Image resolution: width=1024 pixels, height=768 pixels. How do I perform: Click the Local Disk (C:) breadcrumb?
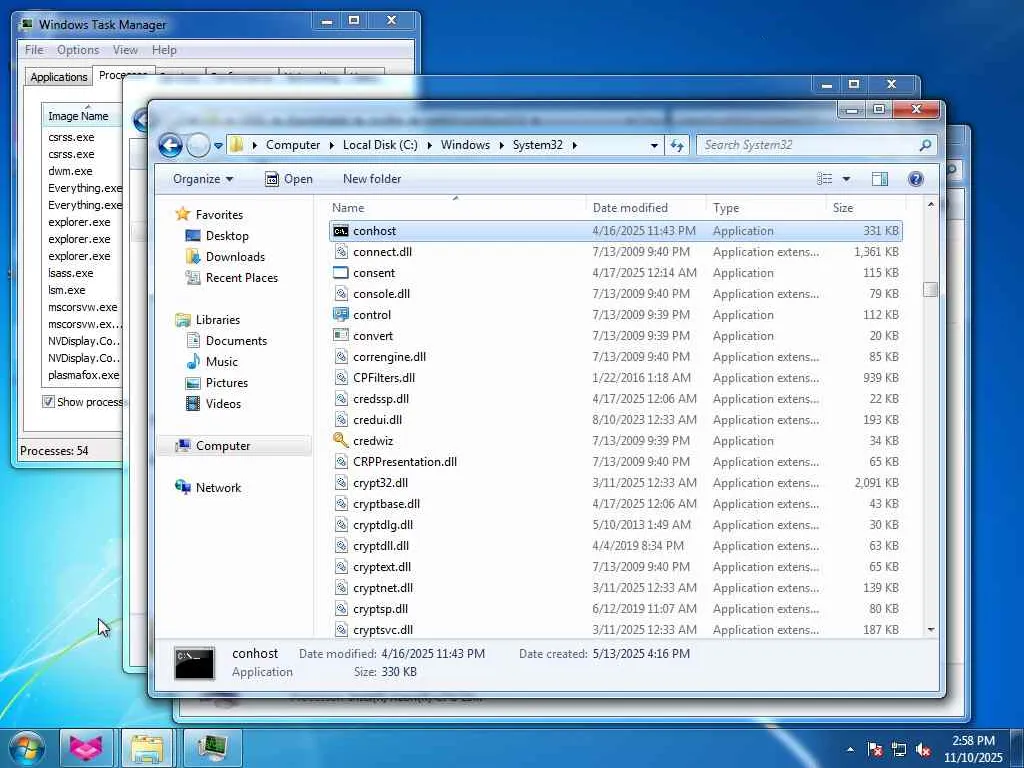[x=380, y=145]
